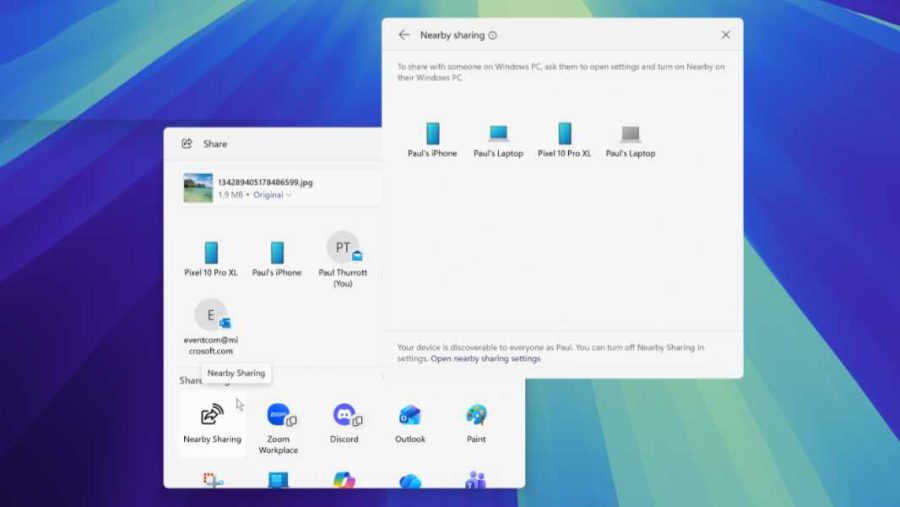
Task: Share using the Snipping Tool icon
Action: point(212,479)
